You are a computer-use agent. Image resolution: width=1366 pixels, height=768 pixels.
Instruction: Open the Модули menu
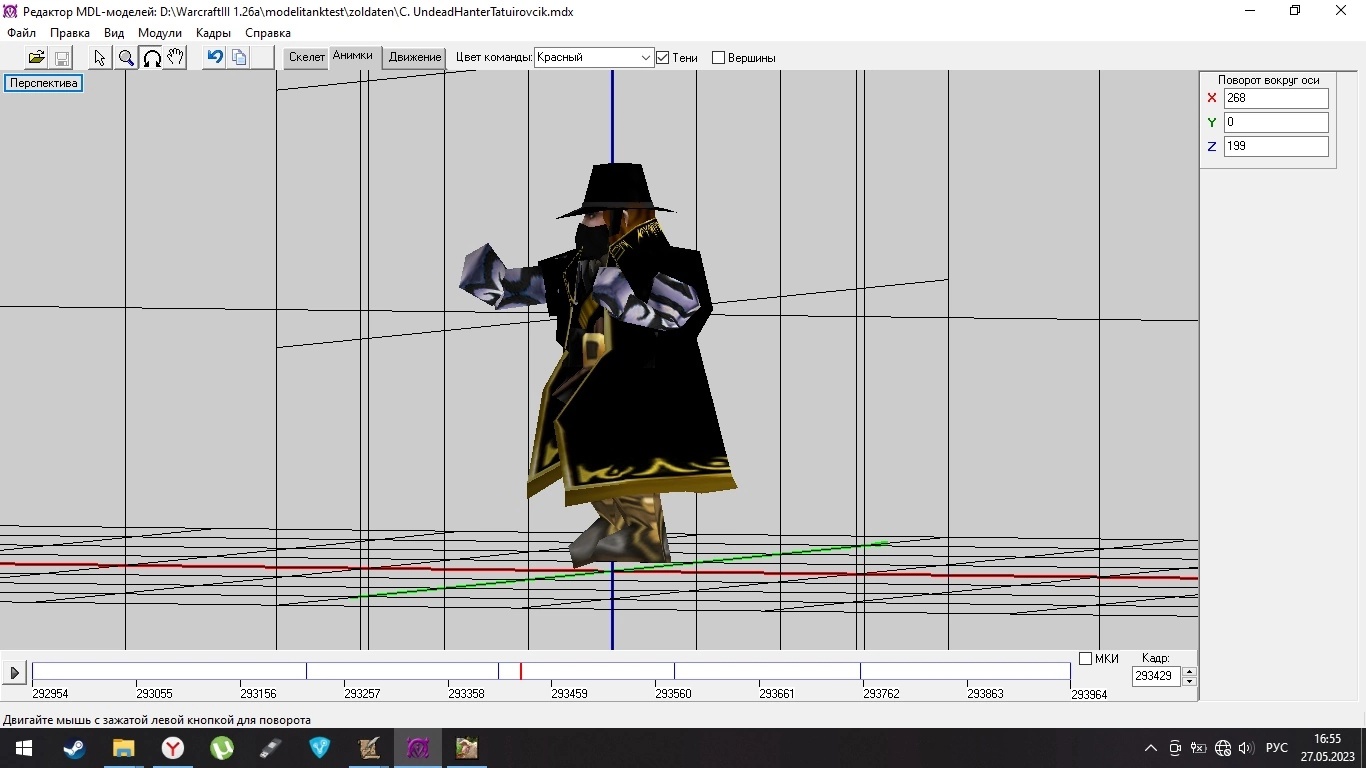click(x=160, y=33)
